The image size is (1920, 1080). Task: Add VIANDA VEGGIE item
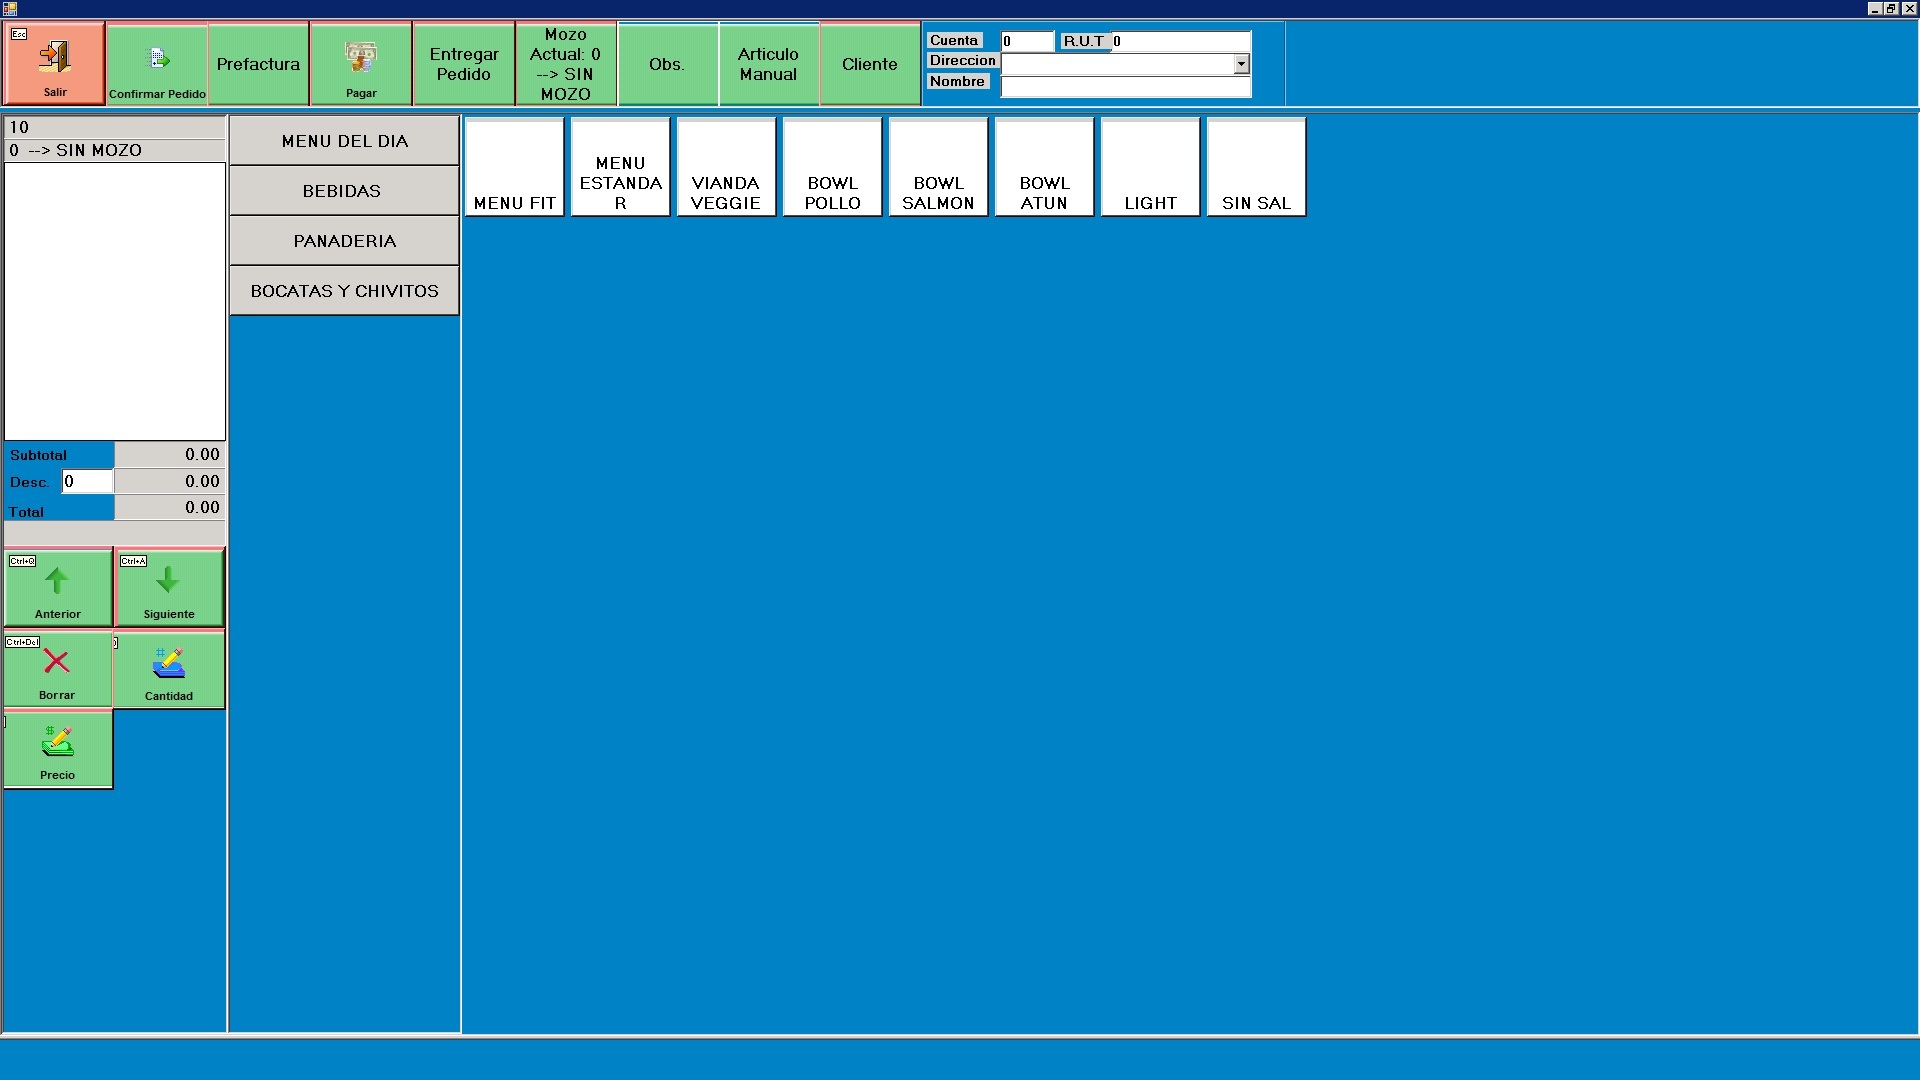tap(726, 168)
